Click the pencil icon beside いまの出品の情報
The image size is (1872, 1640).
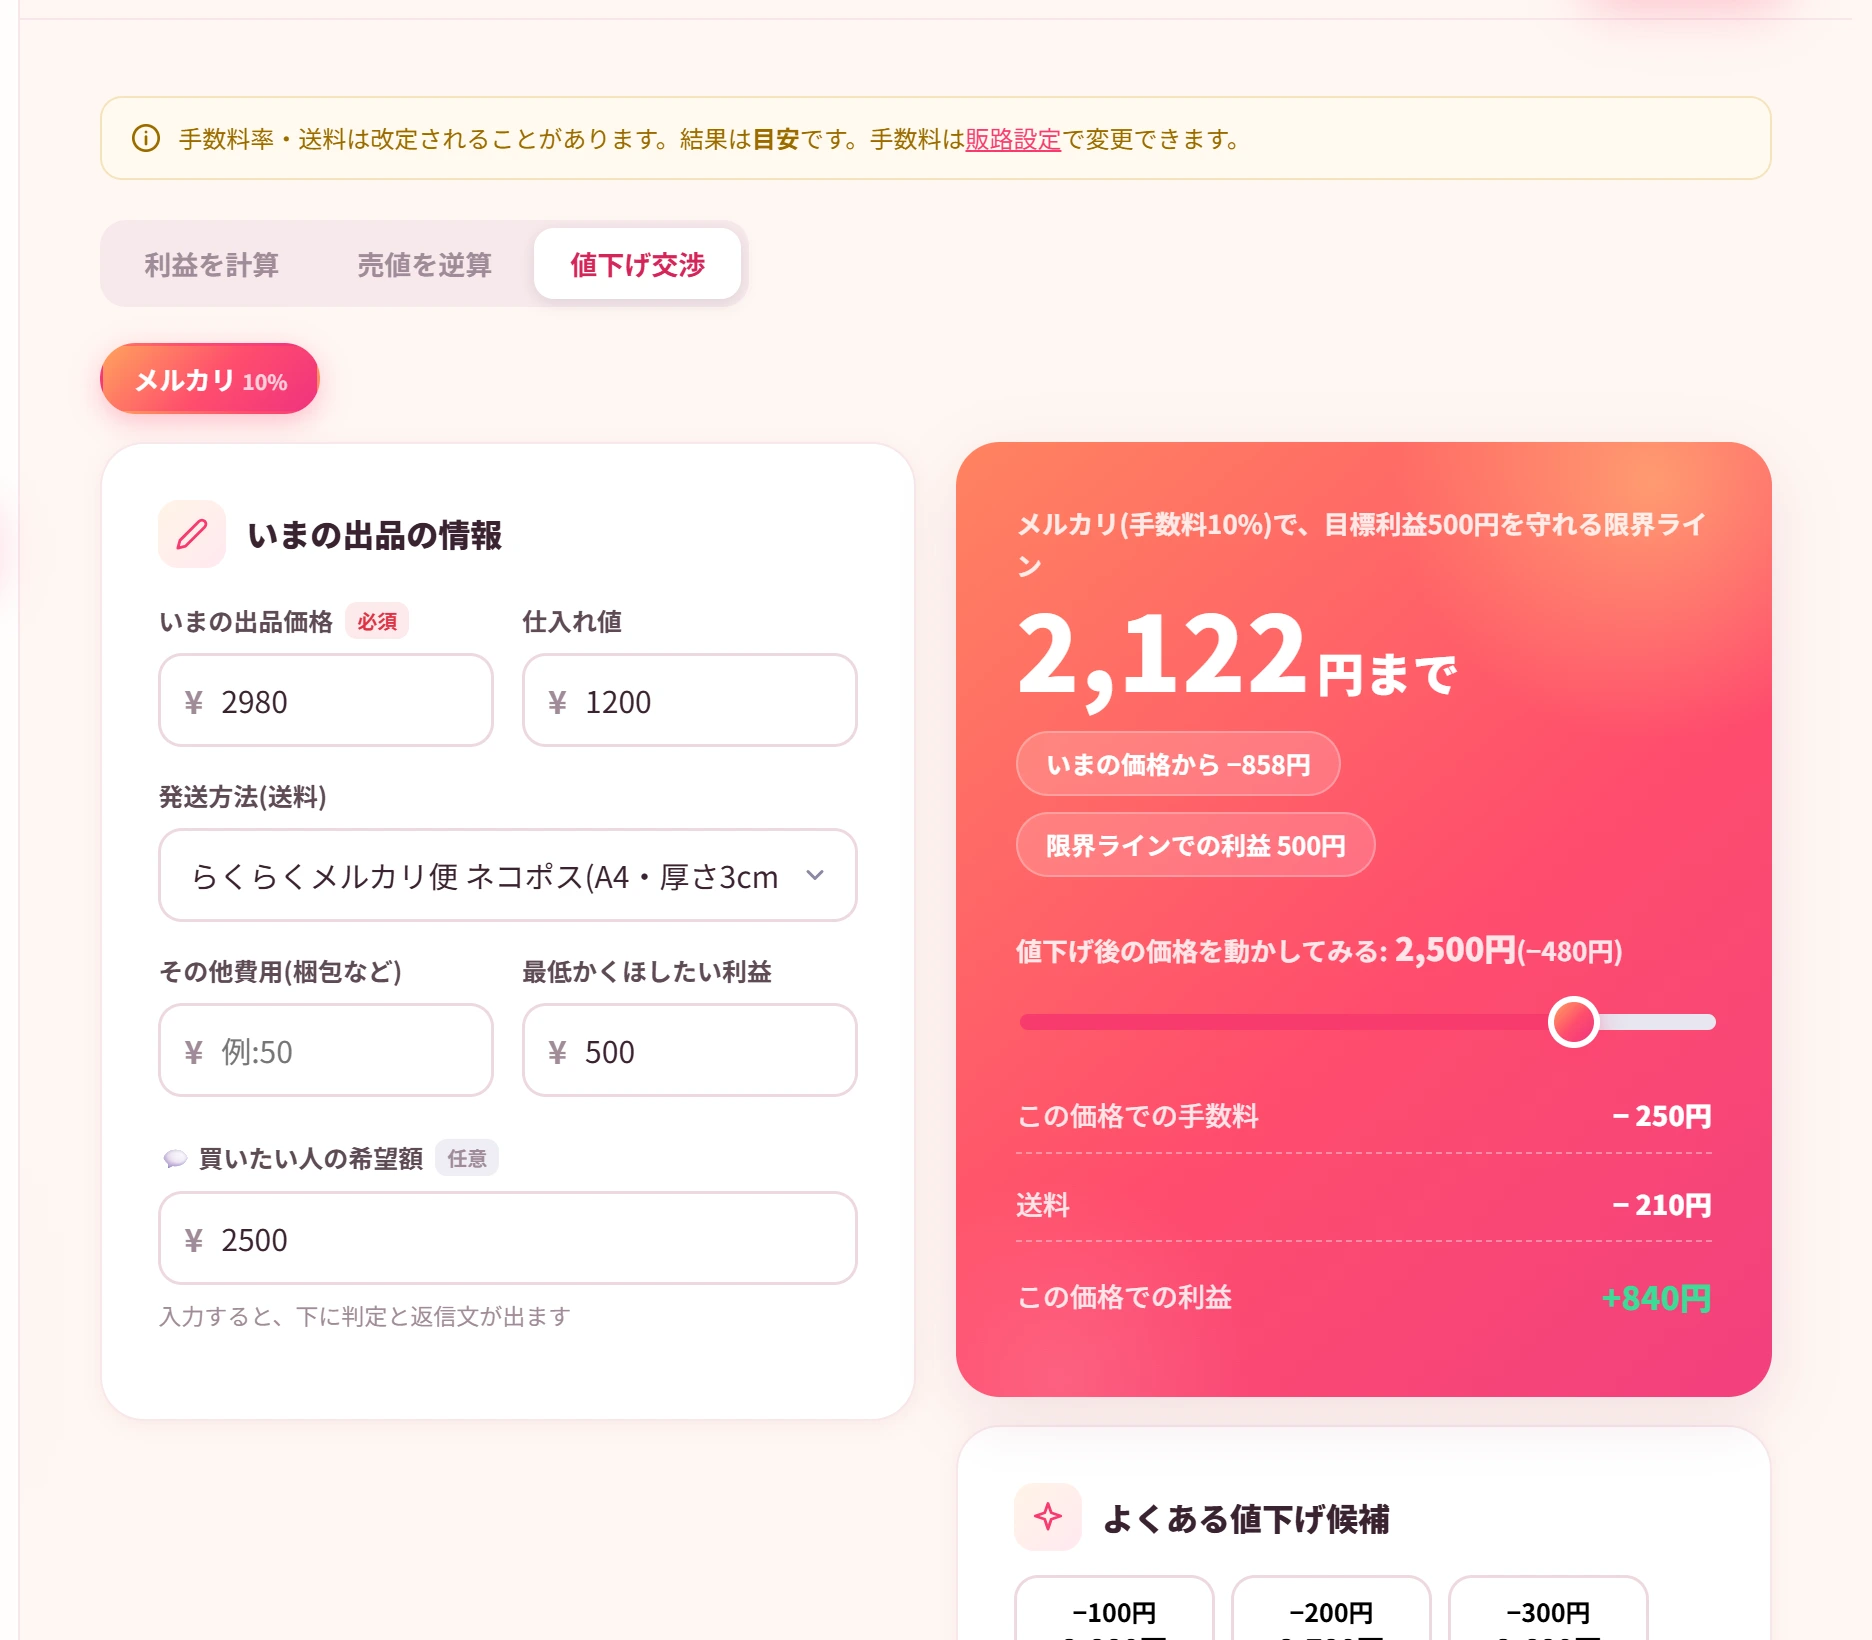tap(192, 534)
